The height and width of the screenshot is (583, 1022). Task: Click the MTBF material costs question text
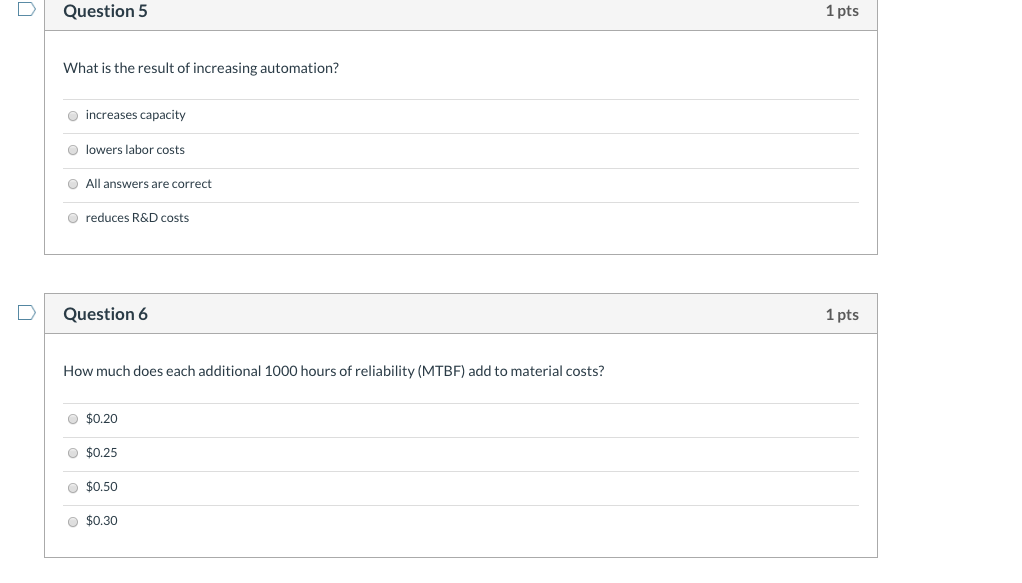point(334,371)
